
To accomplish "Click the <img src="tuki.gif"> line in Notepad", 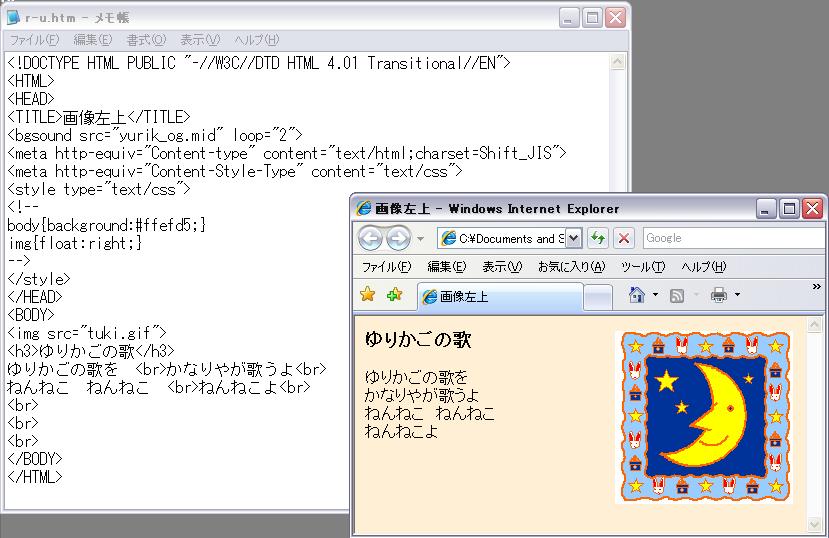I will (x=87, y=332).
